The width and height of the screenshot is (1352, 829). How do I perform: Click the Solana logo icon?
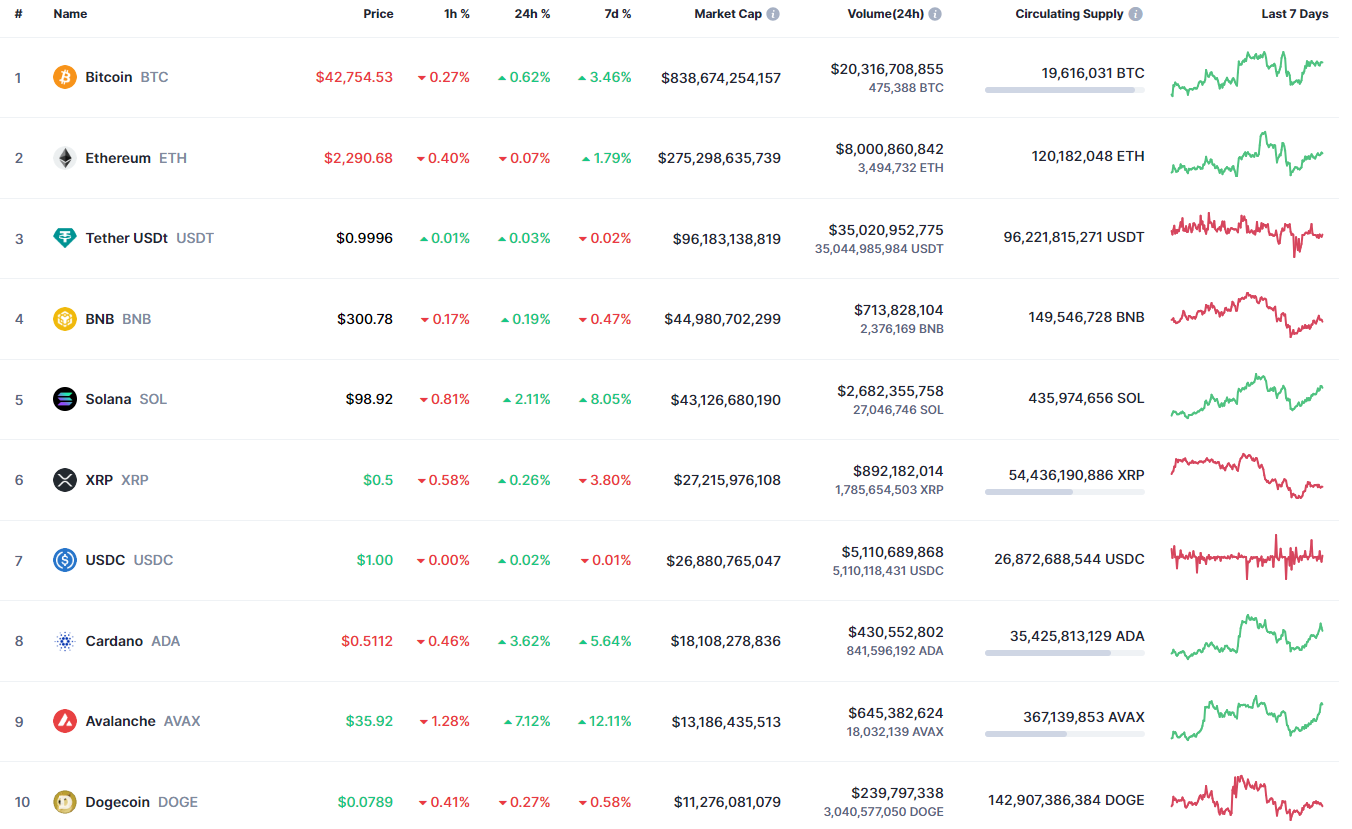pyautogui.click(x=65, y=399)
